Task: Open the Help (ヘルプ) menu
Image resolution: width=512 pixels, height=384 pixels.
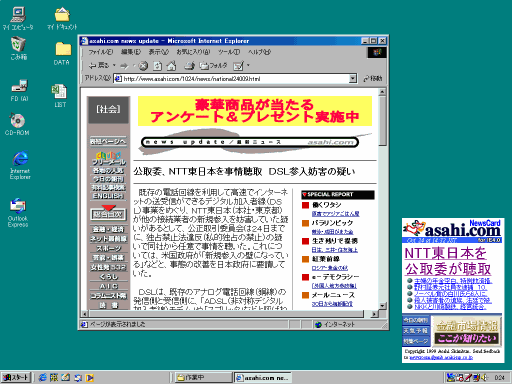Action: [259, 52]
